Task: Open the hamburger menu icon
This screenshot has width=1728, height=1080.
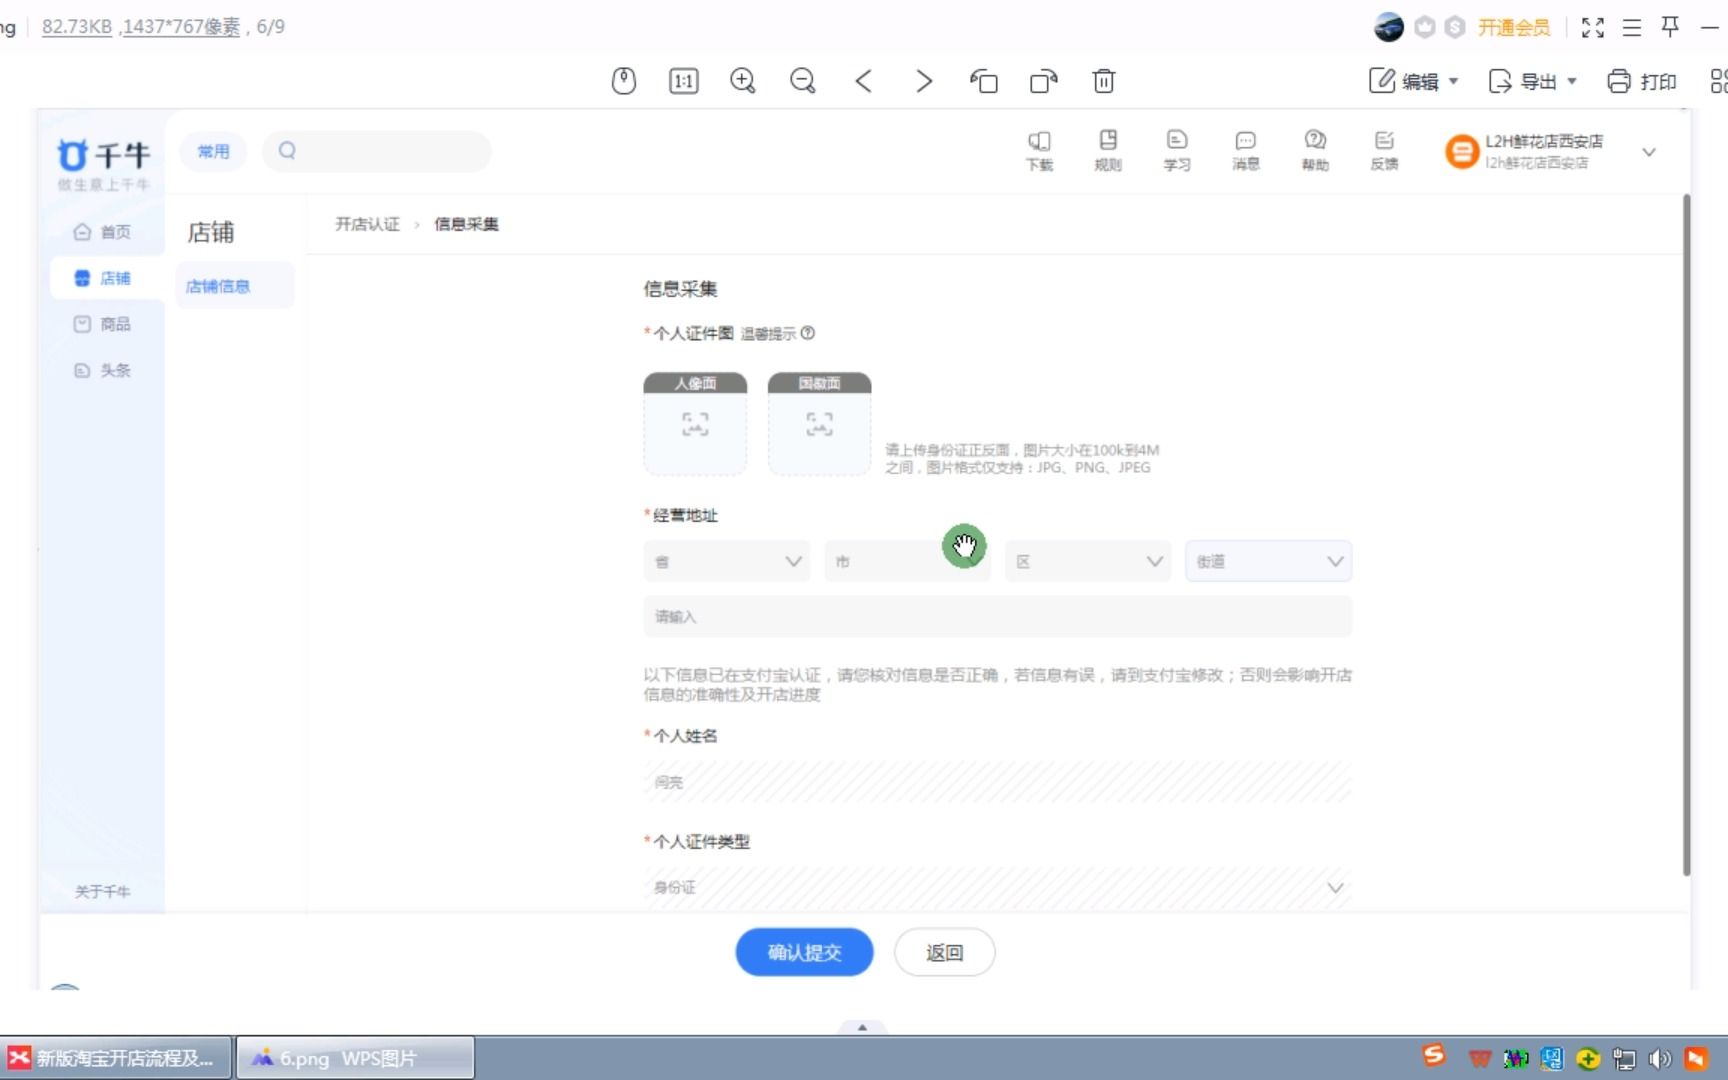Action: 1632,27
